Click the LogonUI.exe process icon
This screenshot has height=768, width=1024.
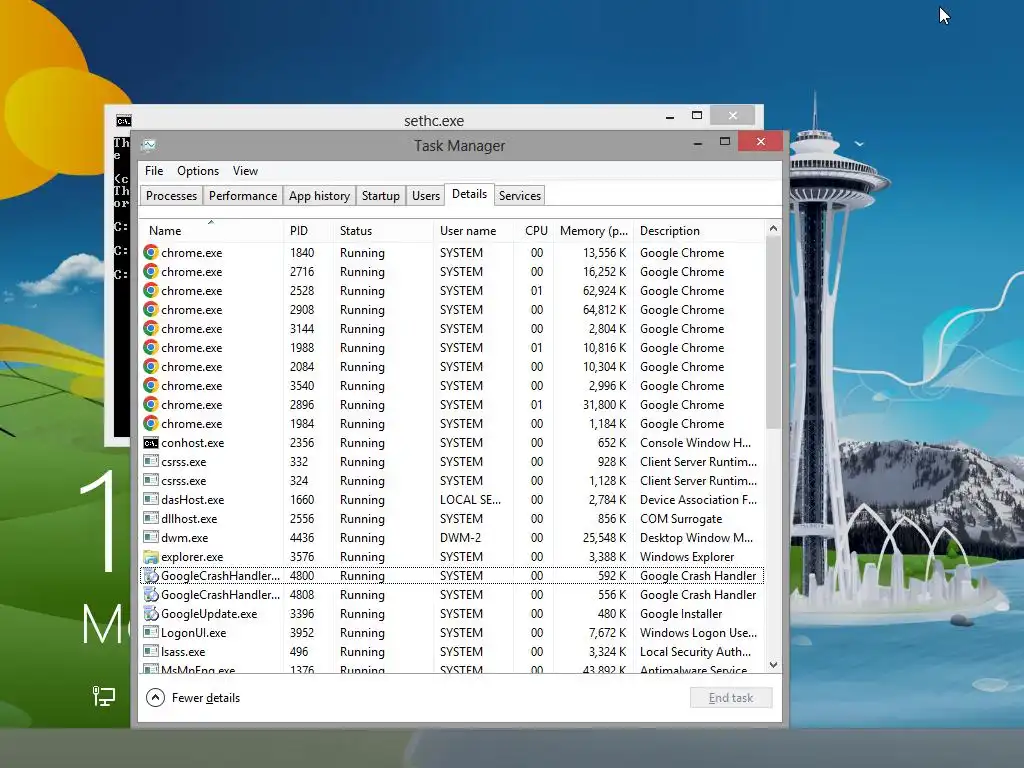pos(151,632)
